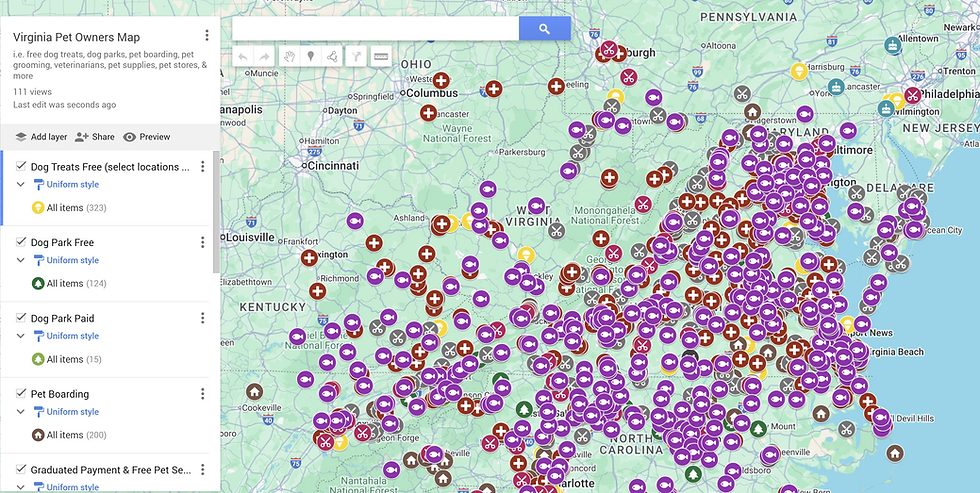This screenshot has width=980, height=493.
Task: Open Uniform style for Dog Park Paid
Action: click(66, 336)
